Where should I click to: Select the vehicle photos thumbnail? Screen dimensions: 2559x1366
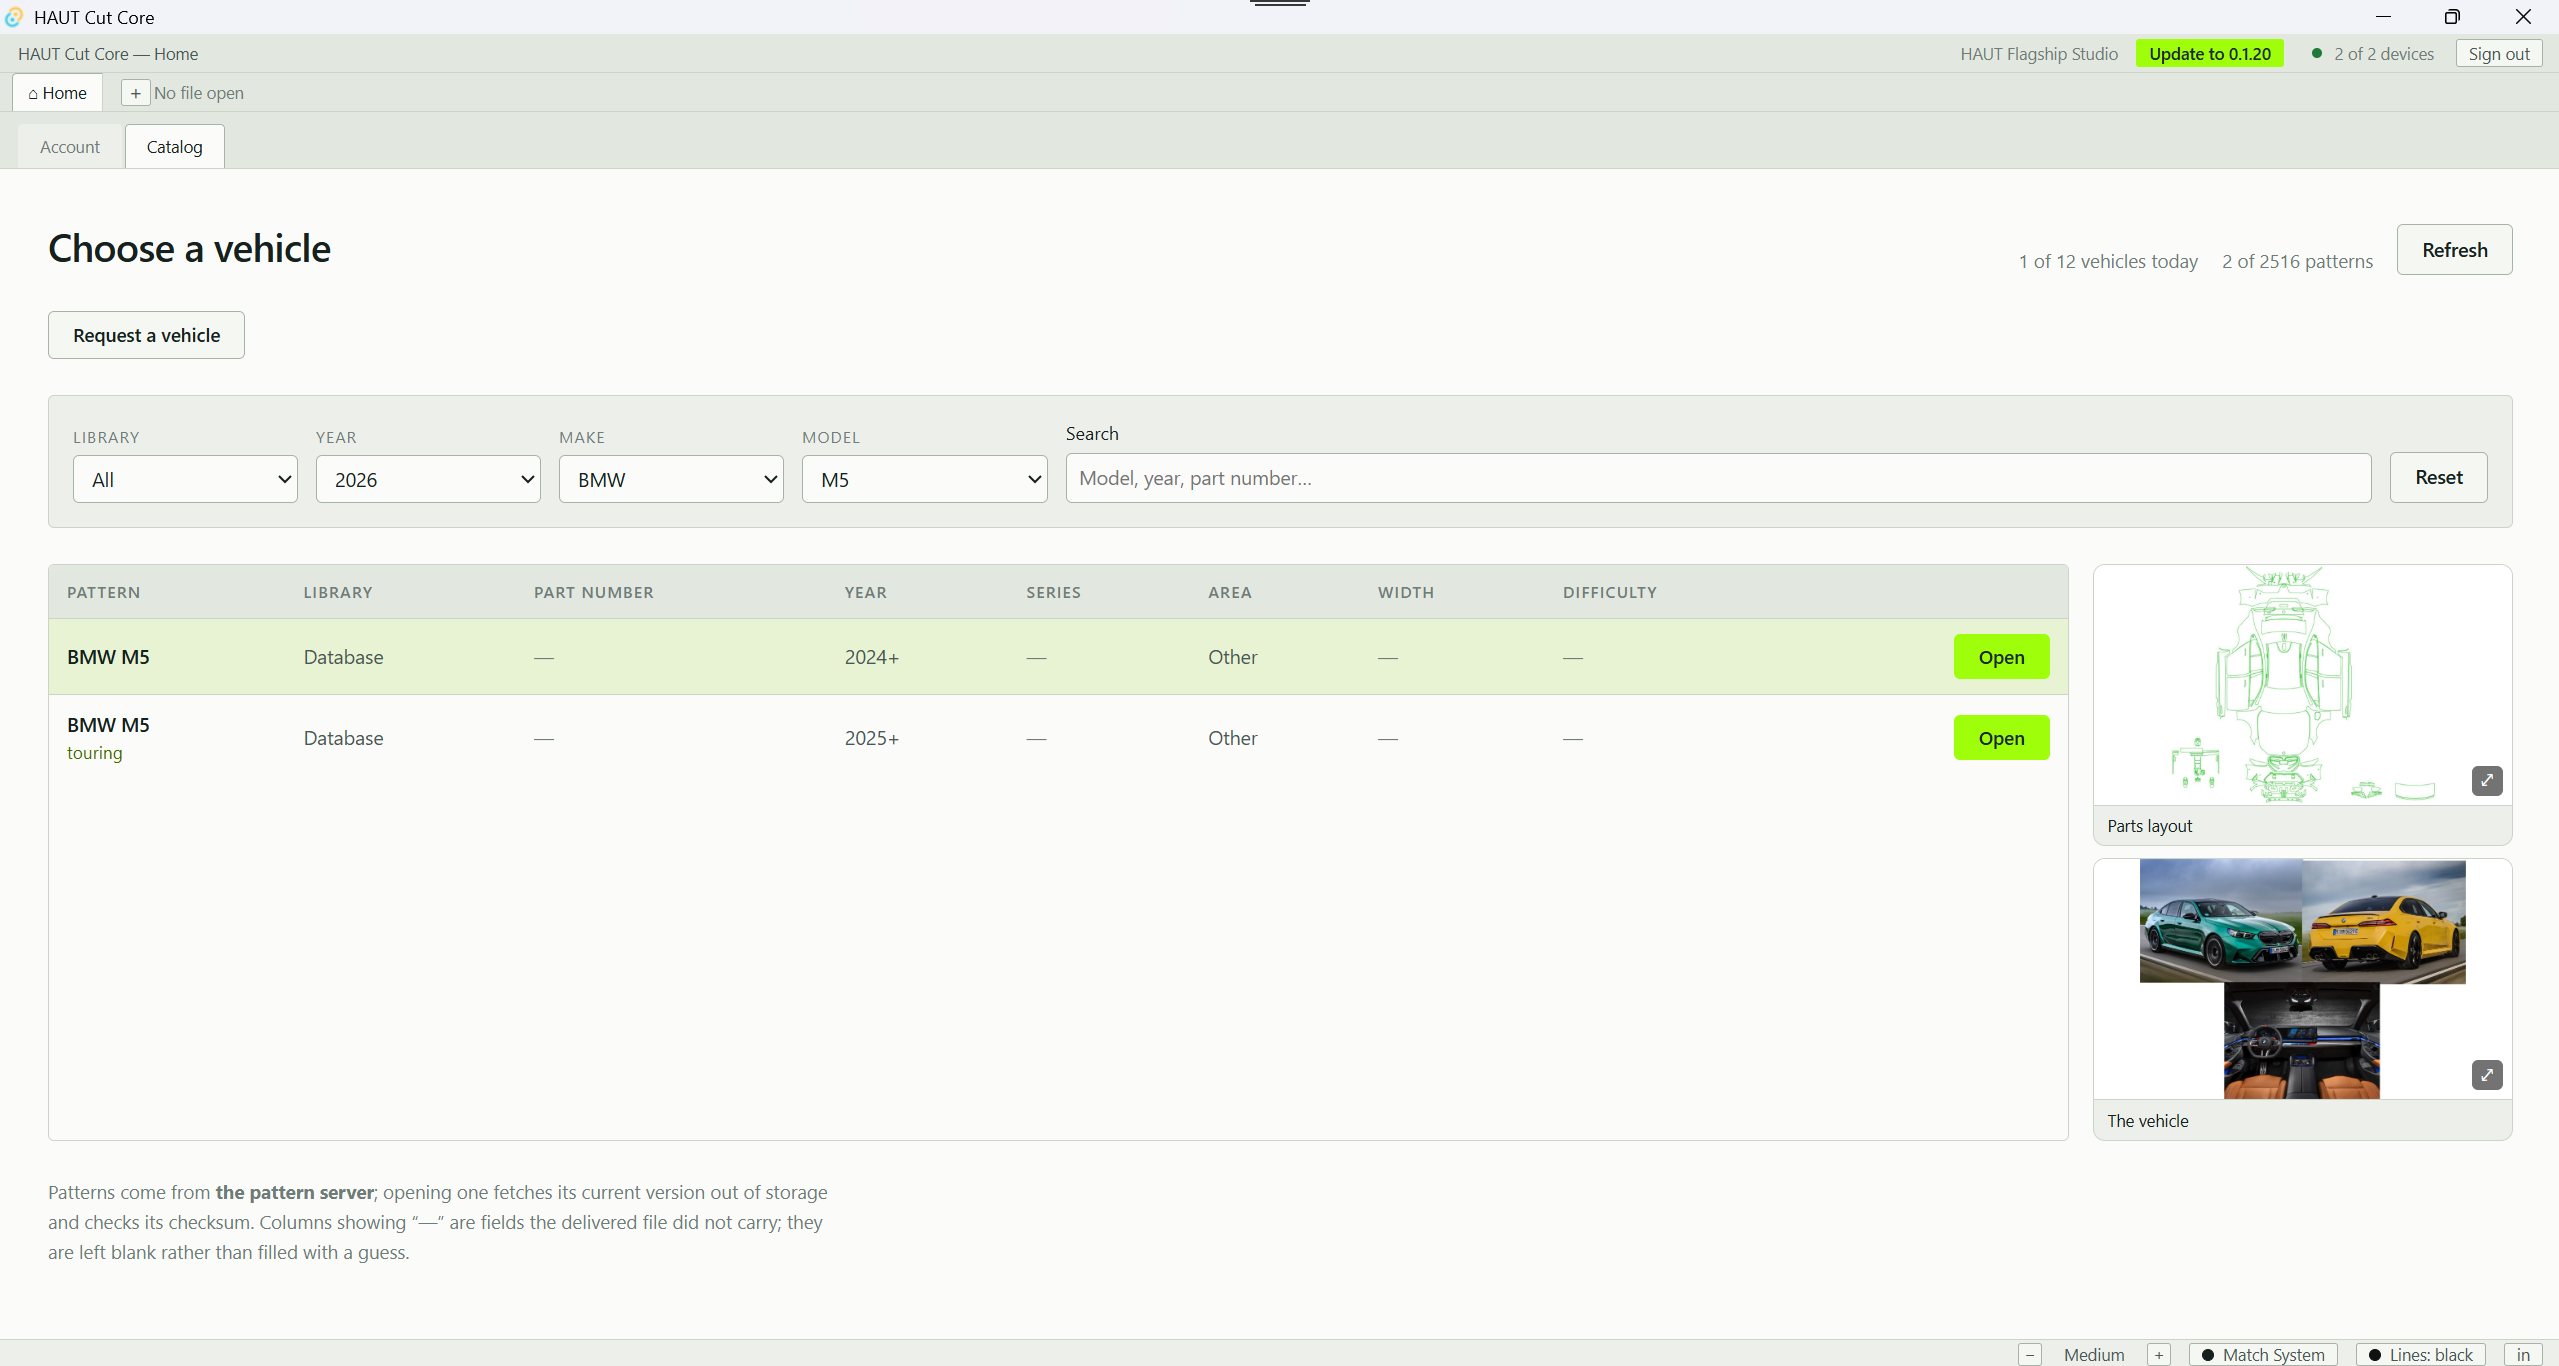tap(2302, 980)
